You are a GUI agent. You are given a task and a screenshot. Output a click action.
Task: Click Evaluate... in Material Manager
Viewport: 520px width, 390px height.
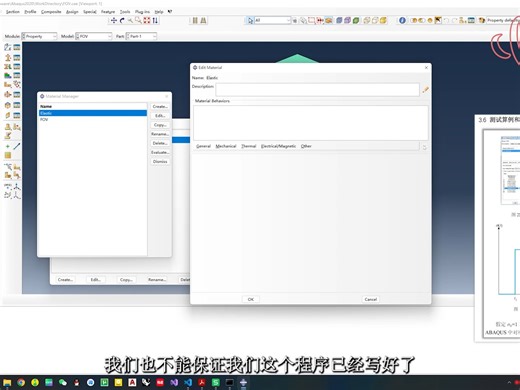click(160, 152)
